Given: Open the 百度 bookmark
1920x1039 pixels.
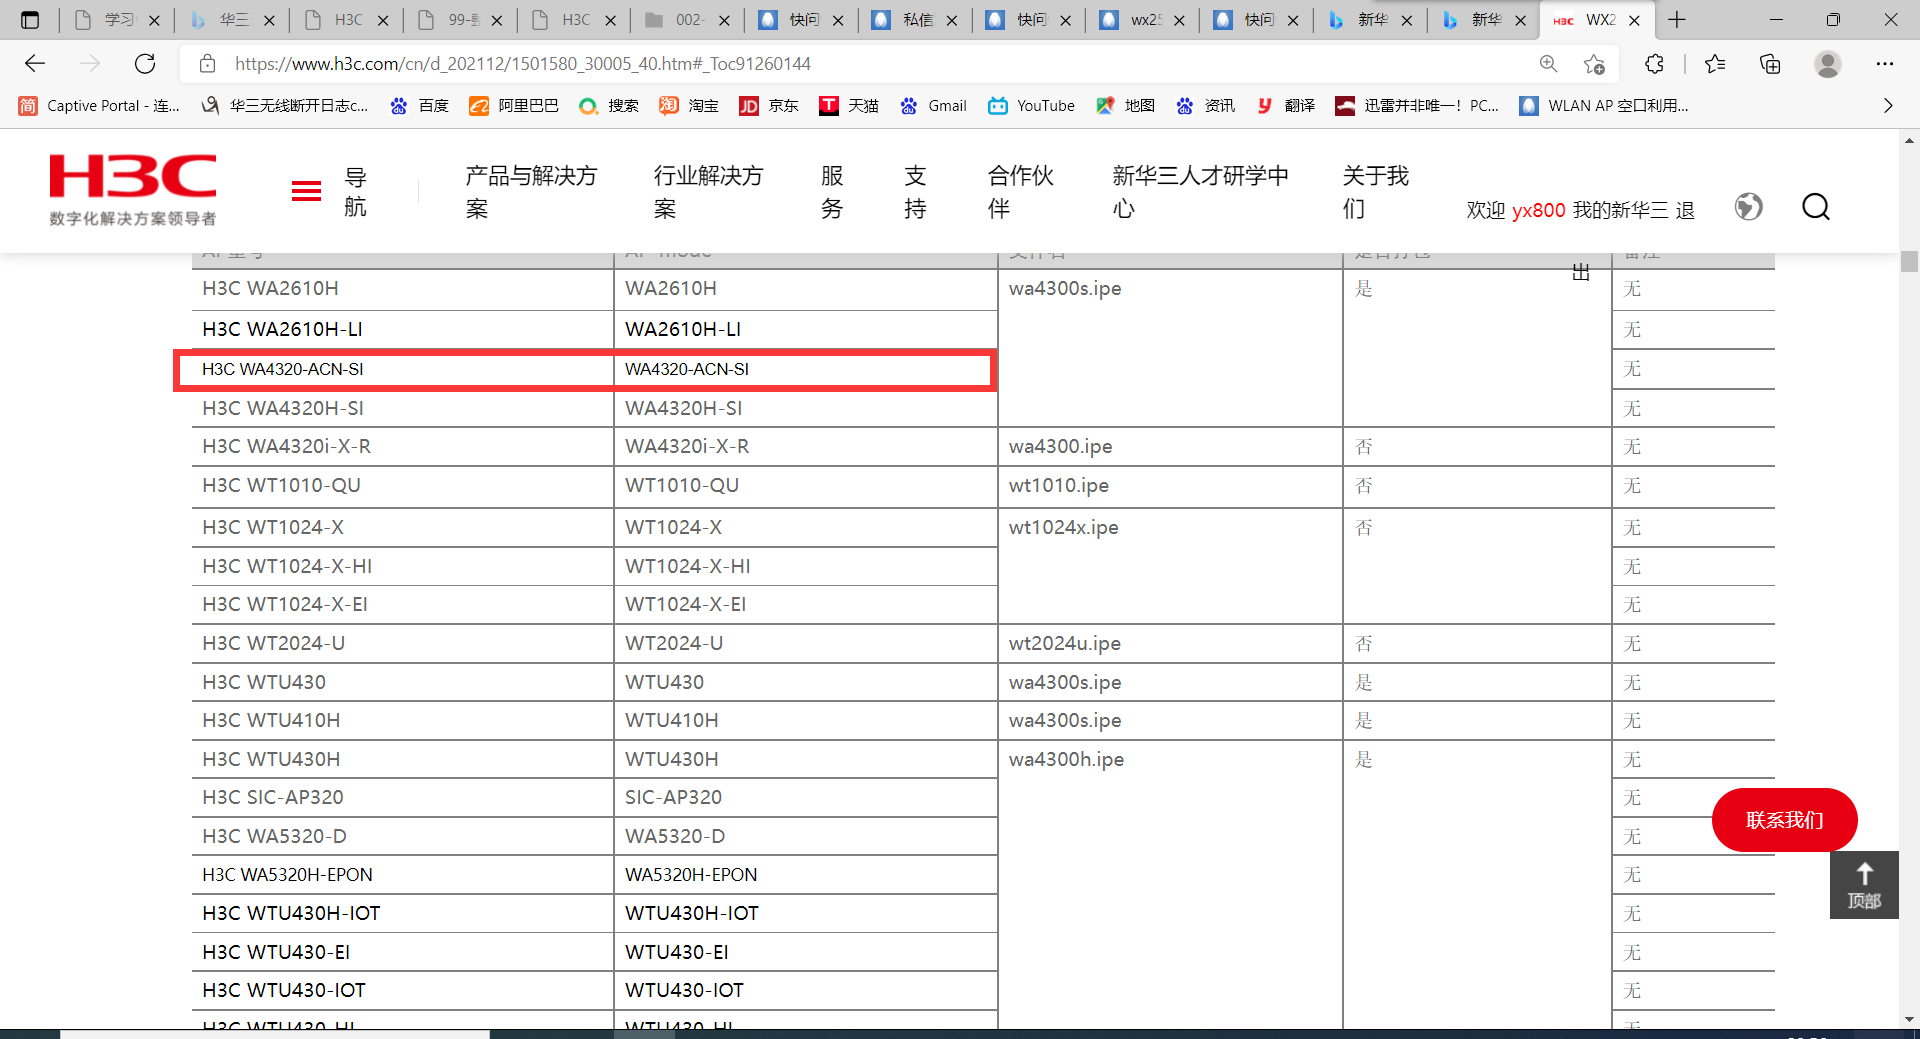Looking at the screenshot, I should pyautogui.click(x=420, y=106).
